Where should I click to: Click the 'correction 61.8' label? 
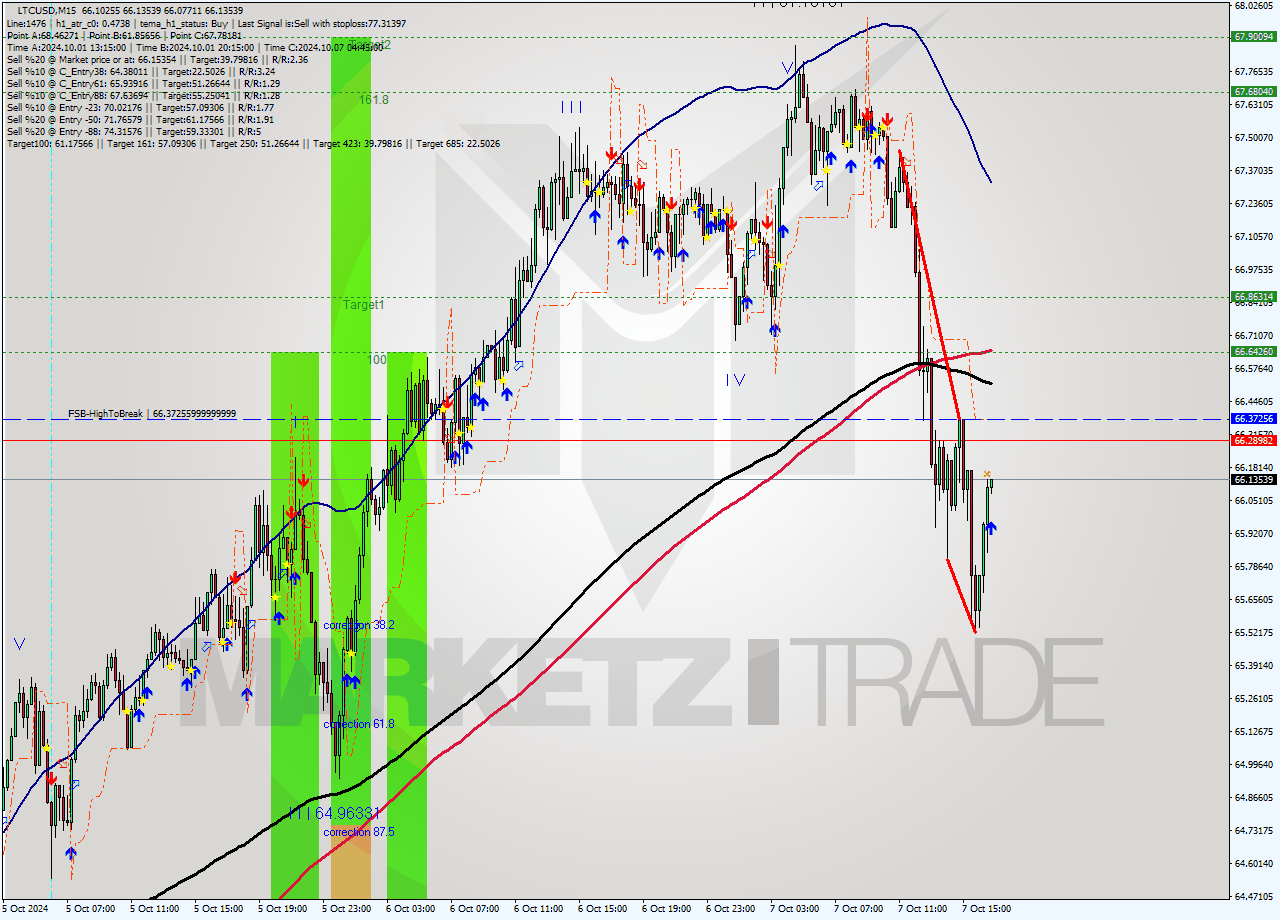click(x=359, y=724)
